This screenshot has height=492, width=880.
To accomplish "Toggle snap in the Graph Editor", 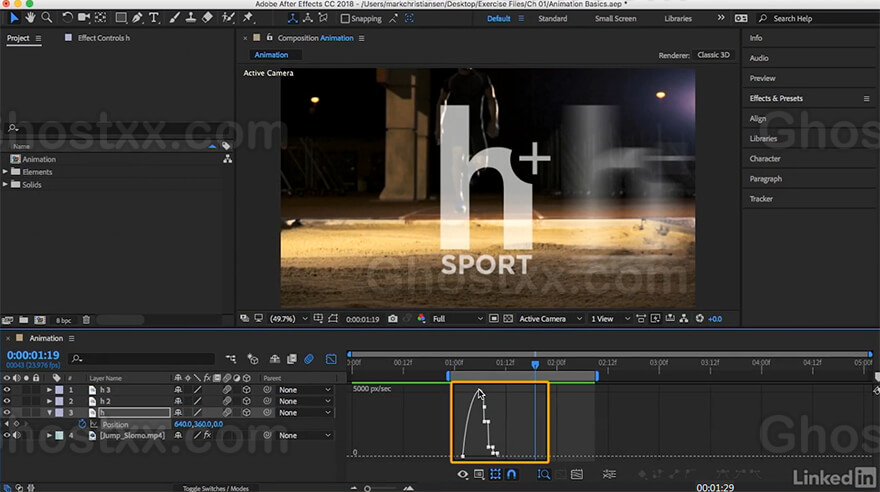I will [511, 474].
